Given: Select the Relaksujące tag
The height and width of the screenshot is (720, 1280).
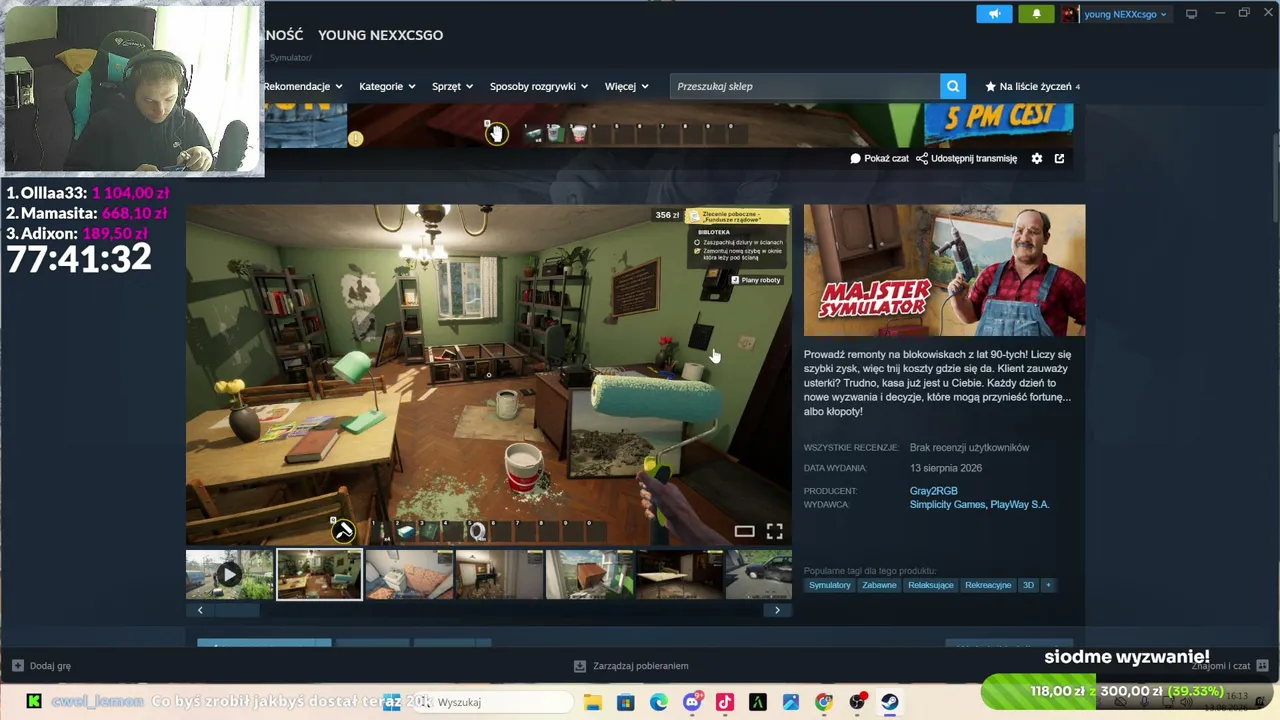Looking at the screenshot, I should pyautogui.click(x=931, y=585).
